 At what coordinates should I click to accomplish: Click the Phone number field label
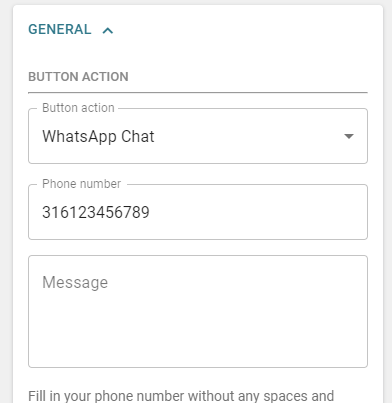pyautogui.click(x=82, y=184)
